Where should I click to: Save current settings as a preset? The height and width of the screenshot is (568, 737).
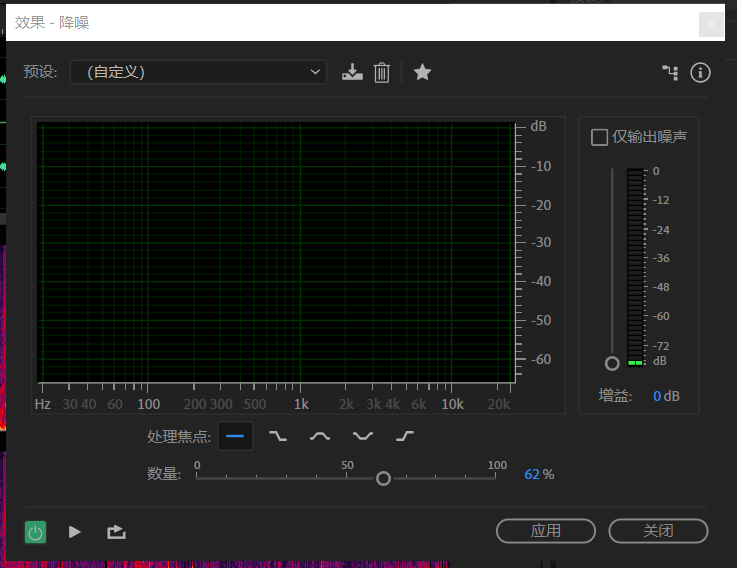pos(352,72)
